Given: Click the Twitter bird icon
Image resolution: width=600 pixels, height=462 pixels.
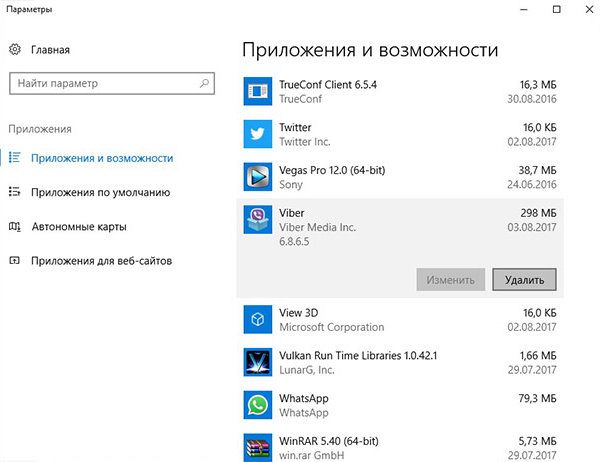Looking at the screenshot, I should coord(258,134).
